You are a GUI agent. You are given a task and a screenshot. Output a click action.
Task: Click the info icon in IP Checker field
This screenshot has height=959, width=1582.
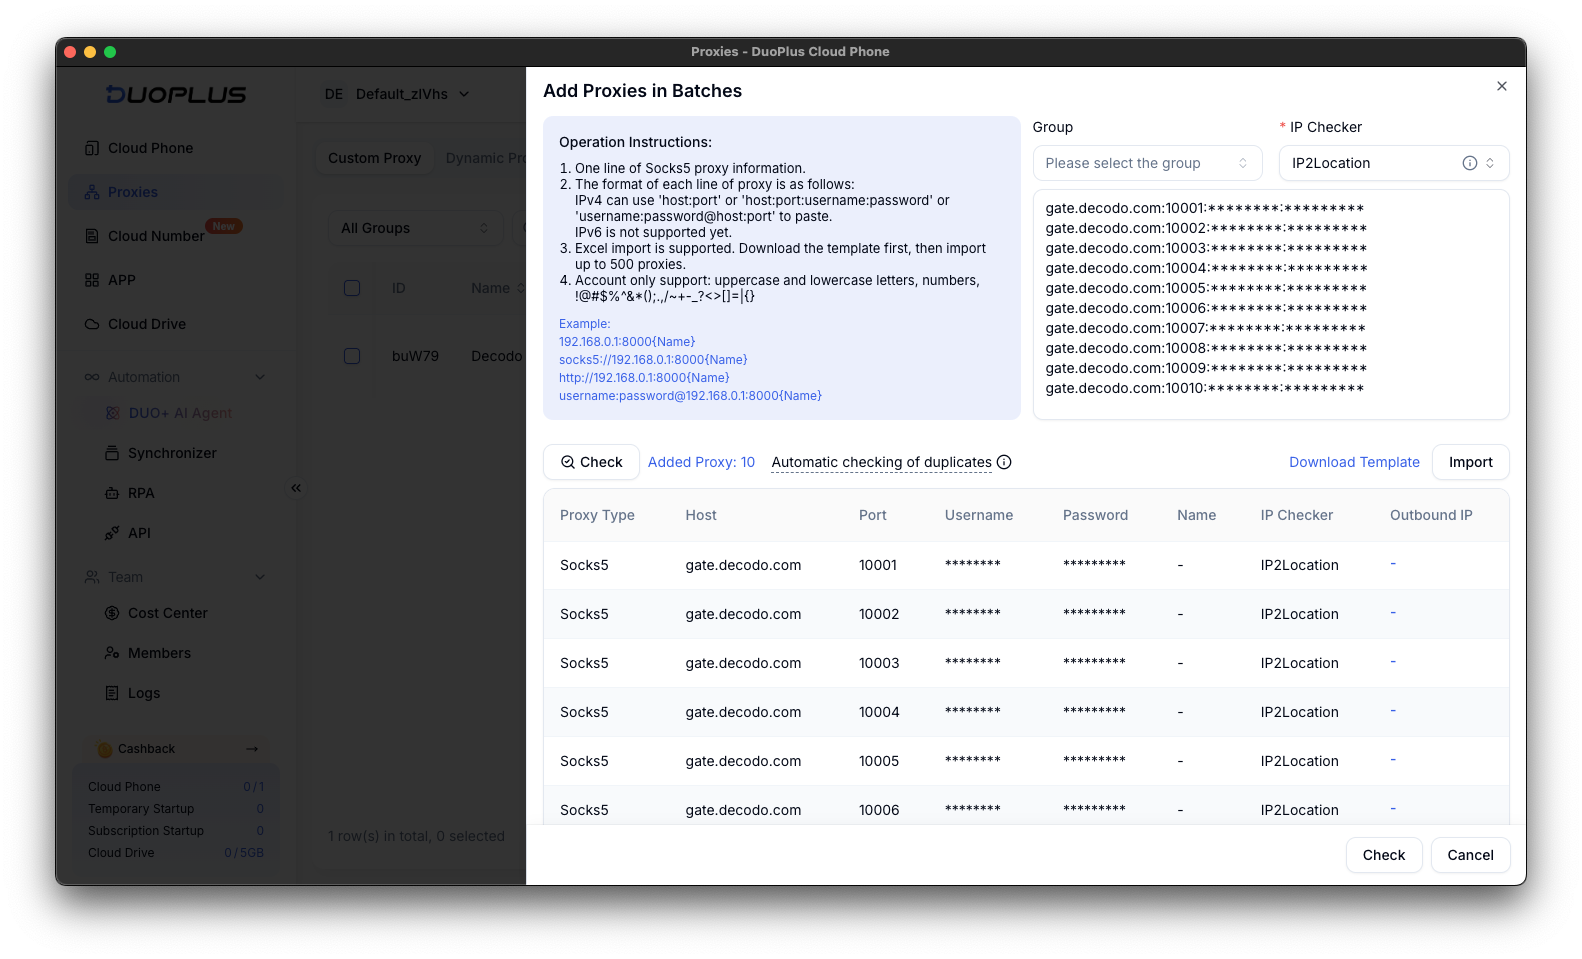pos(1470,163)
